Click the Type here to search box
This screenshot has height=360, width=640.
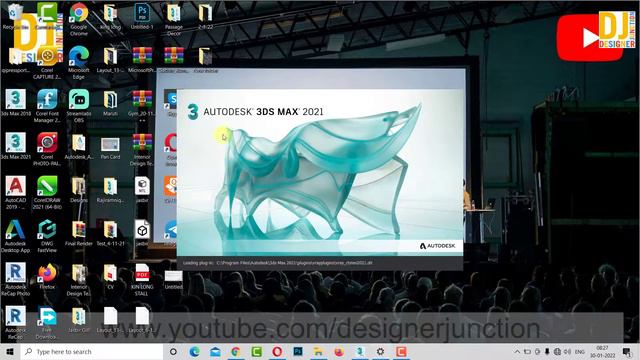pyautogui.click(x=92, y=351)
